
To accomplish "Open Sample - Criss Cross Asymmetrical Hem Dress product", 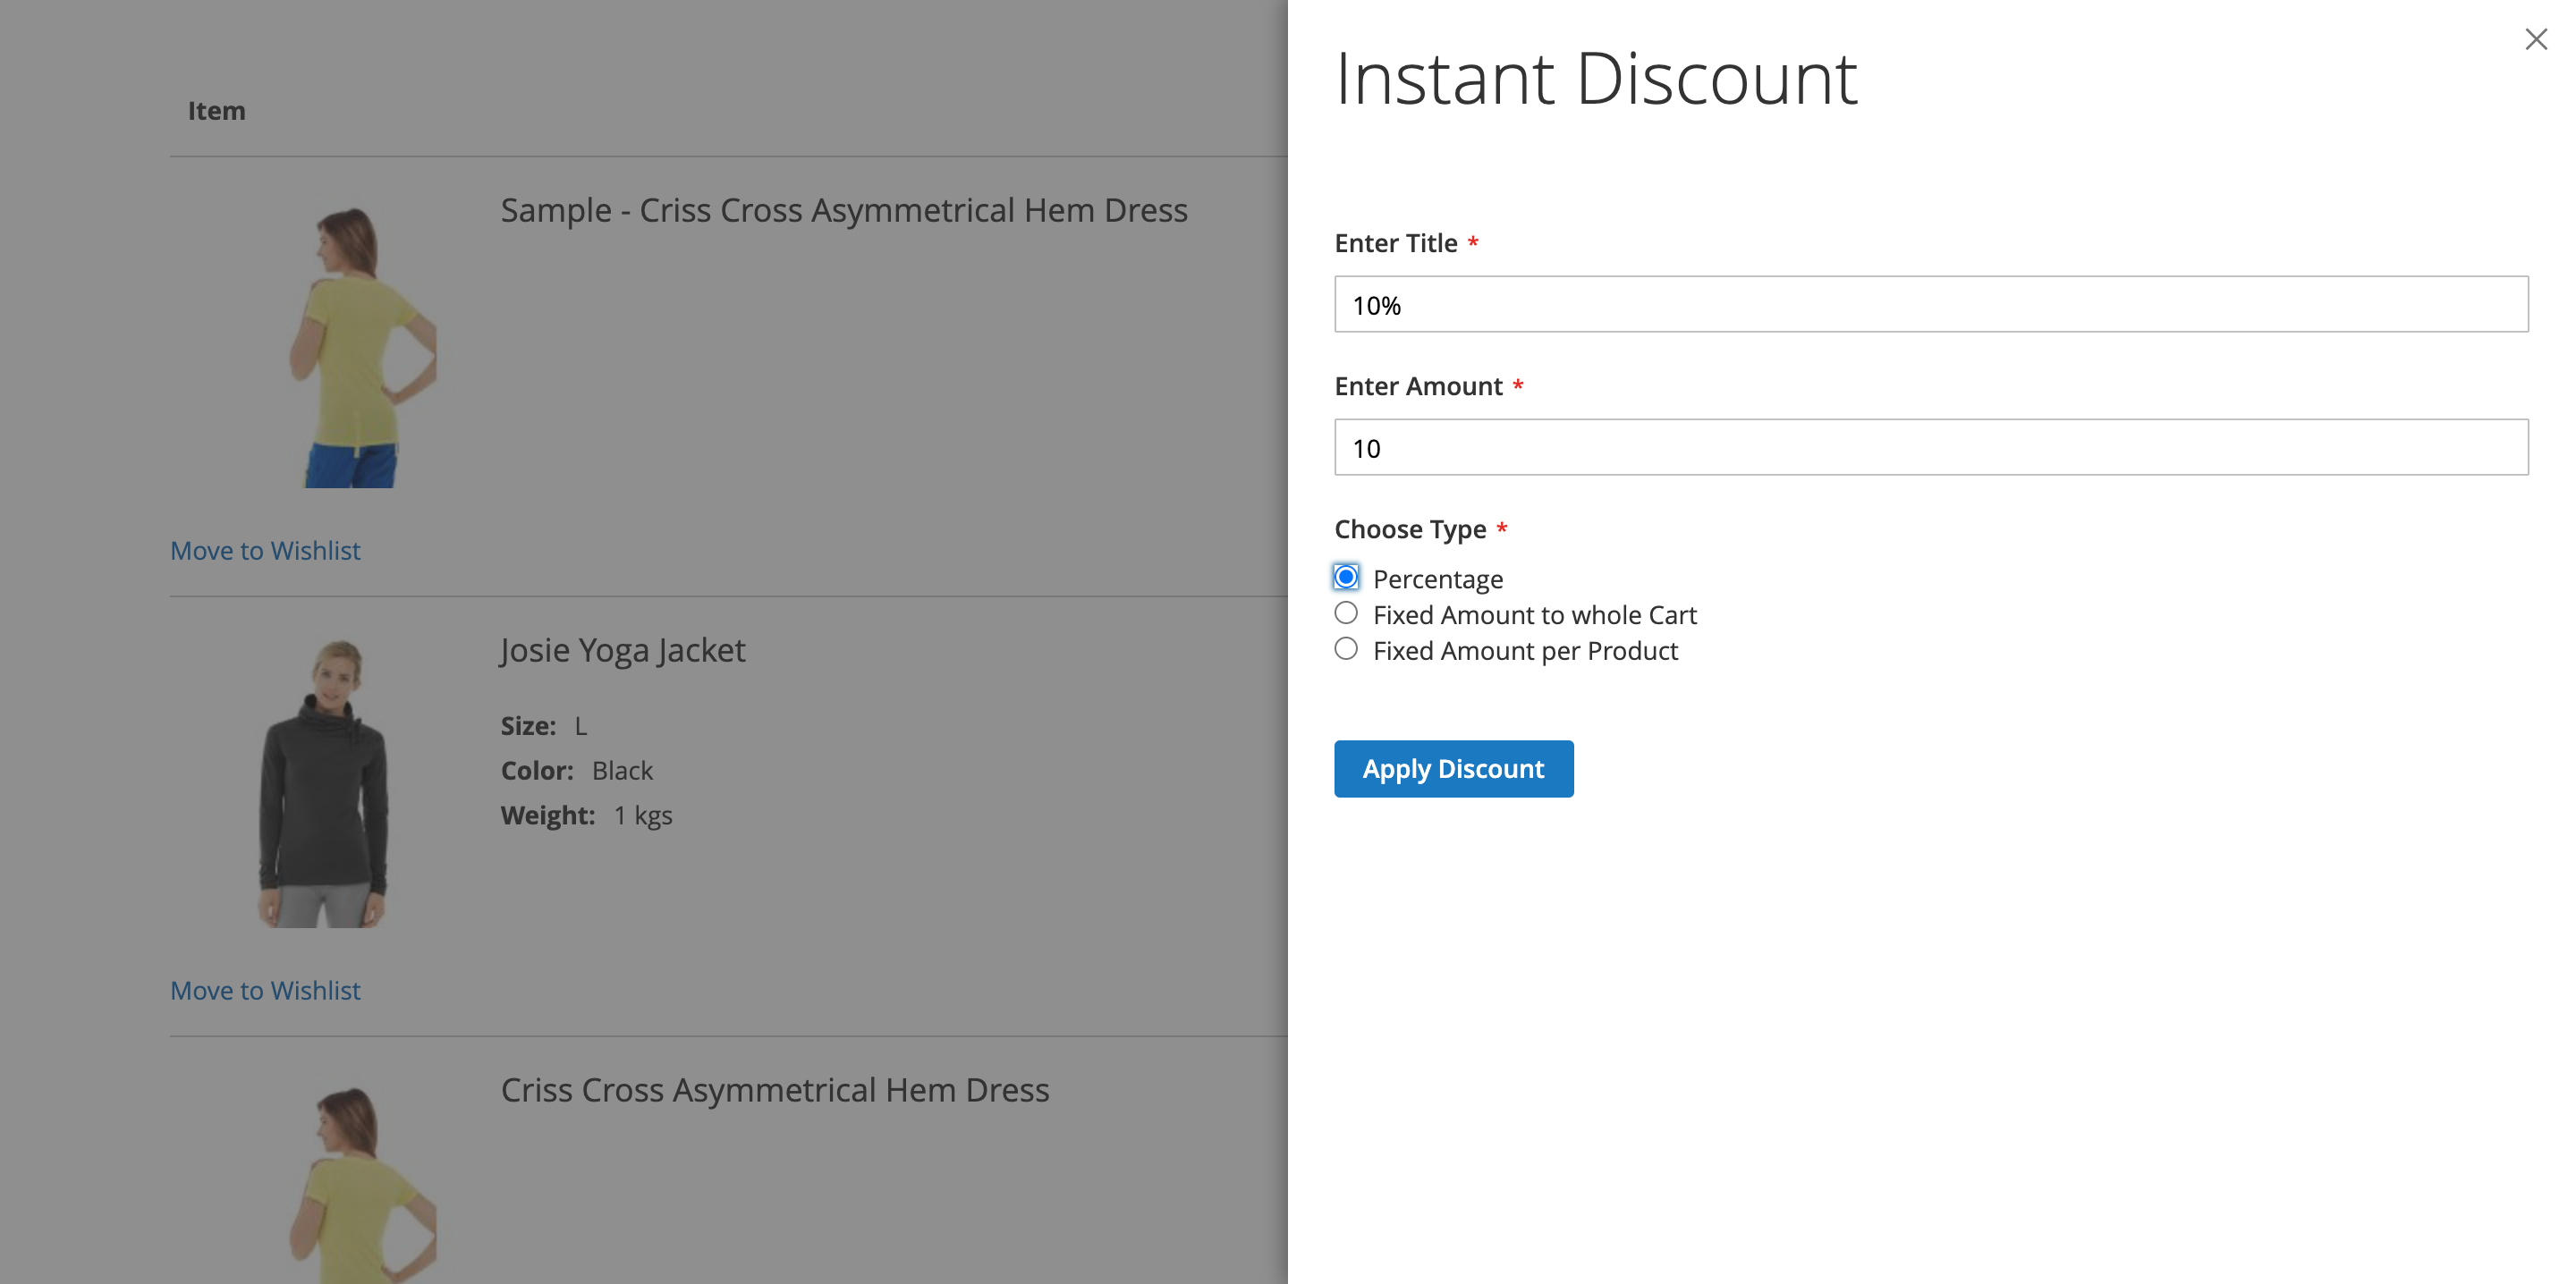I will [844, 211].
